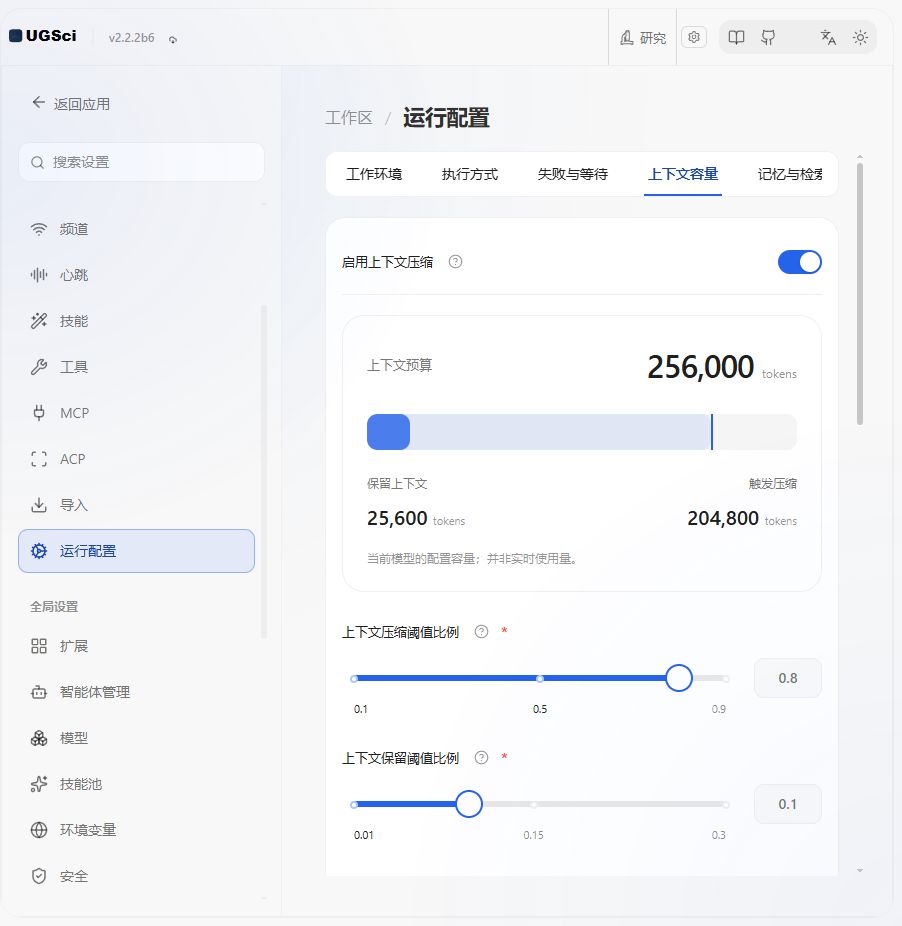The height and width of the screenshot is (926, 902).
Task: Click the 保留上下文 label
Action: tap(397, 484)
